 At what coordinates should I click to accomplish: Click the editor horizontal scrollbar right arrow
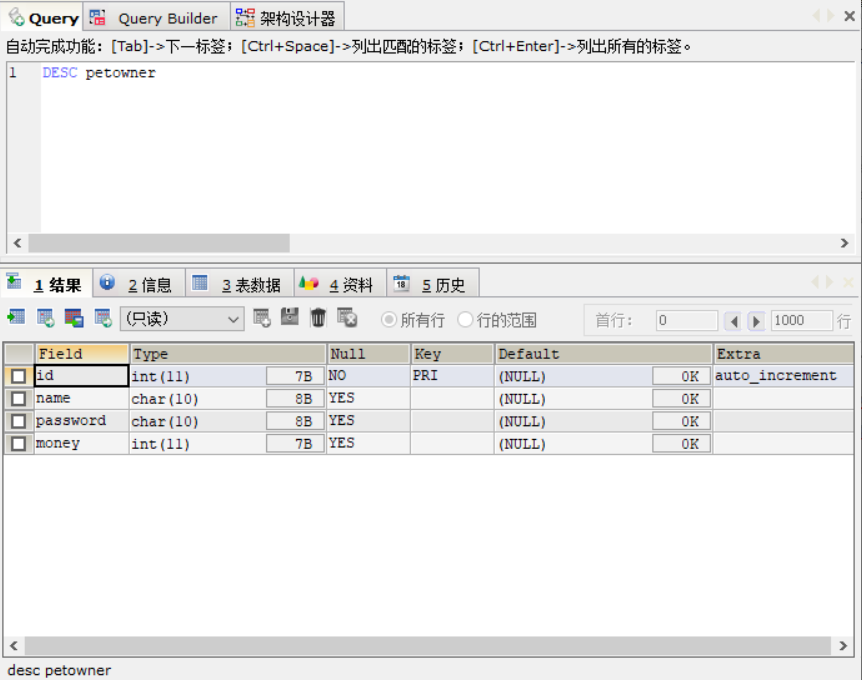(x=844, y=243)
